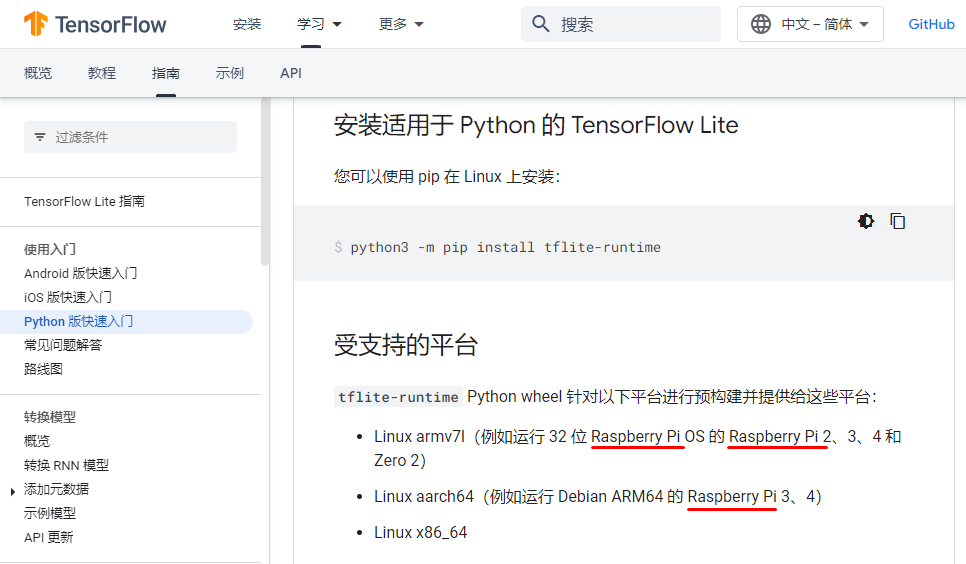This screenshot has width=966, height=564.
Task: Click the 受支持的平台 heading
Action: [406, 345]
